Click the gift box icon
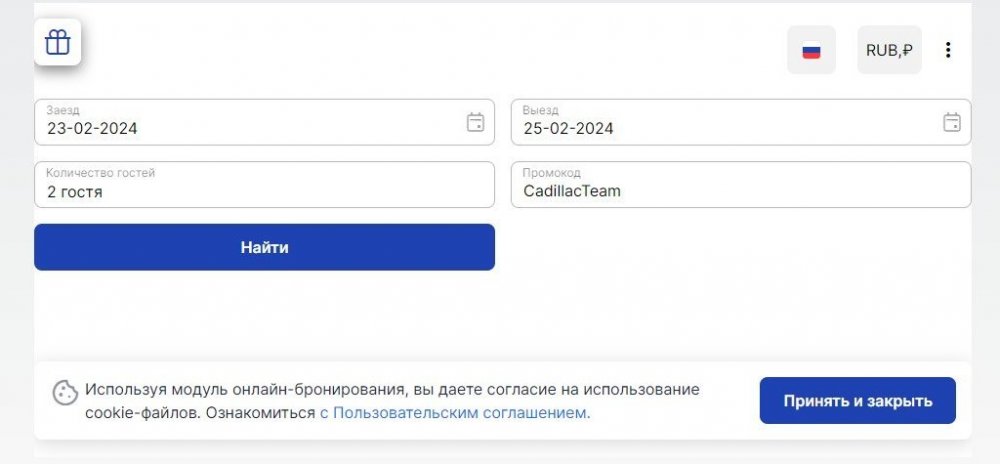The width and height of the screenshot is (1000, 464). (x=58, y=43)
